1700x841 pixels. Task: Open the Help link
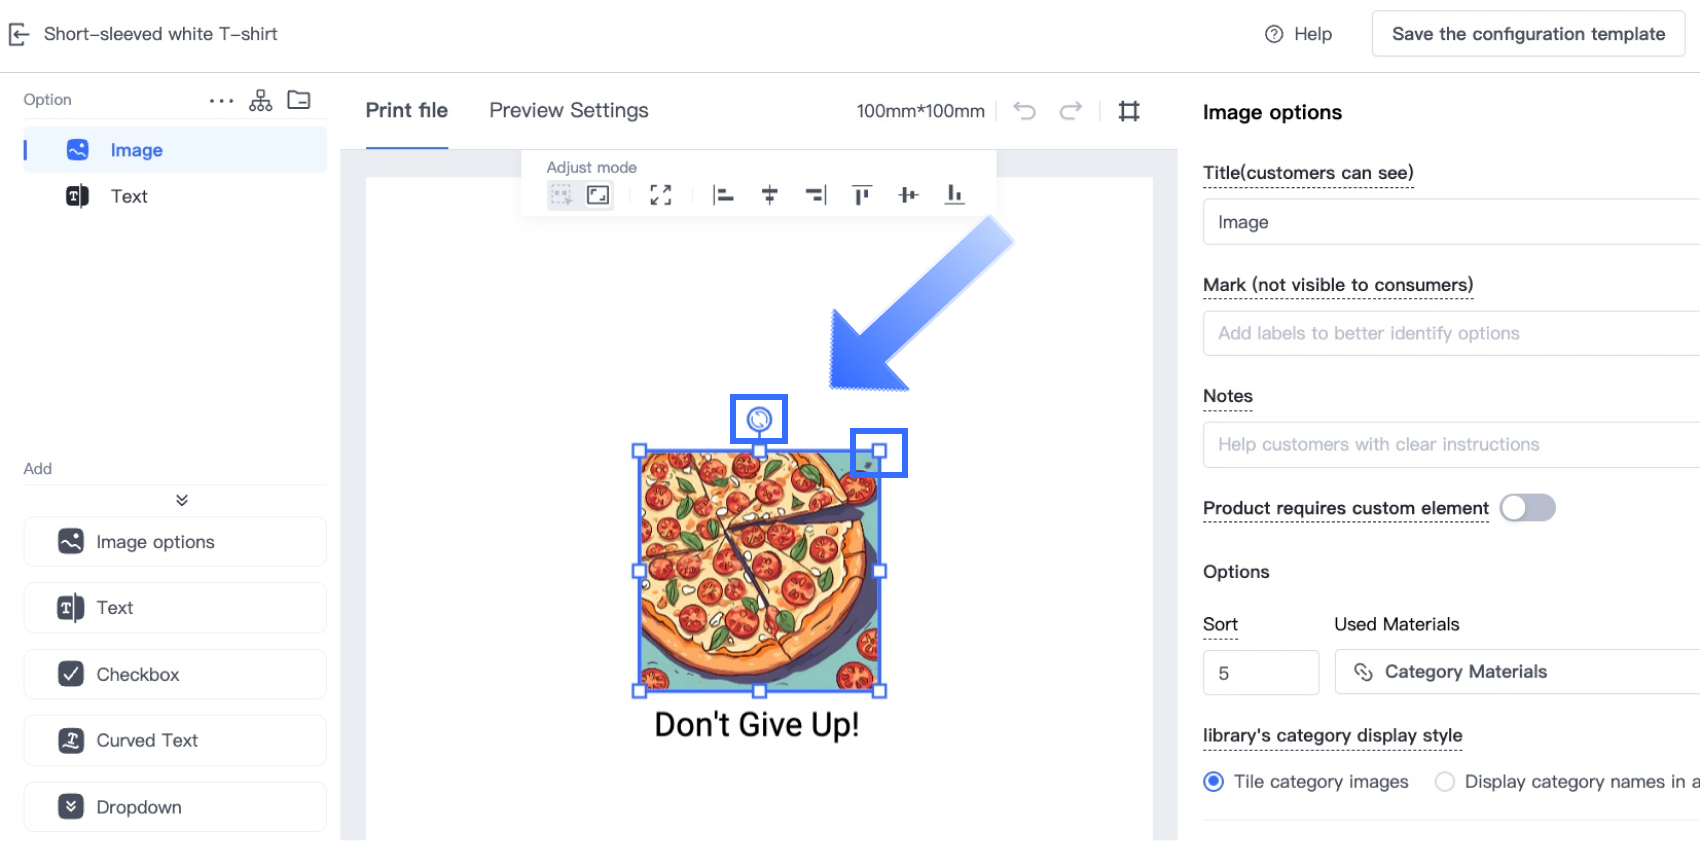[x=1298, y=34]
